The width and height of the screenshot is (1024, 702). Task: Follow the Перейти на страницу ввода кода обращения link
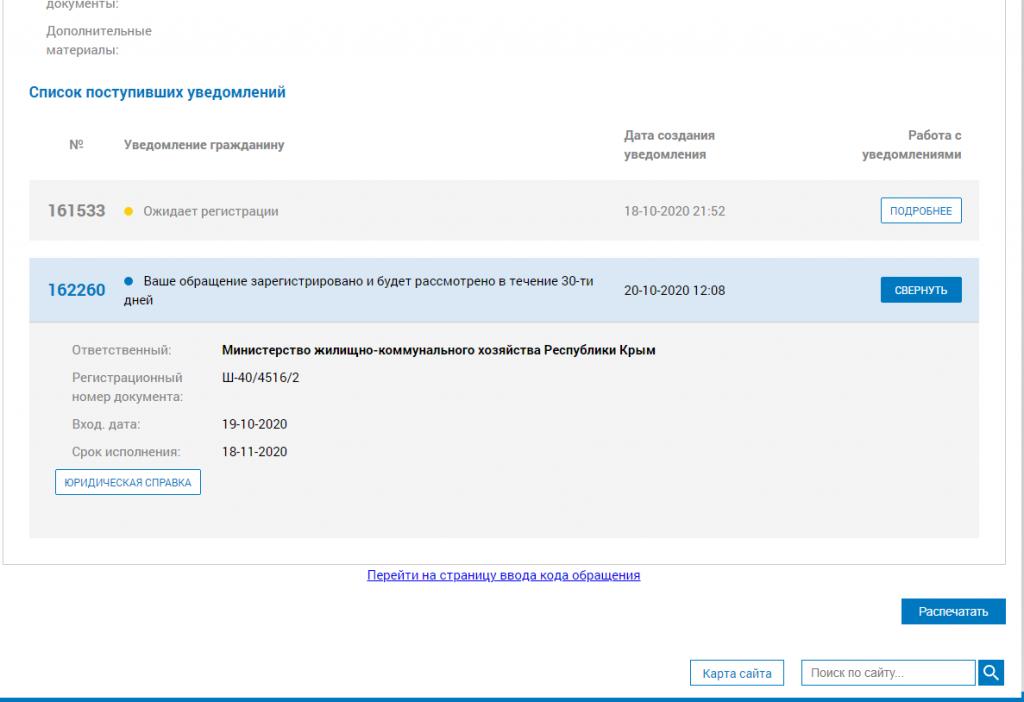(503, 575)
